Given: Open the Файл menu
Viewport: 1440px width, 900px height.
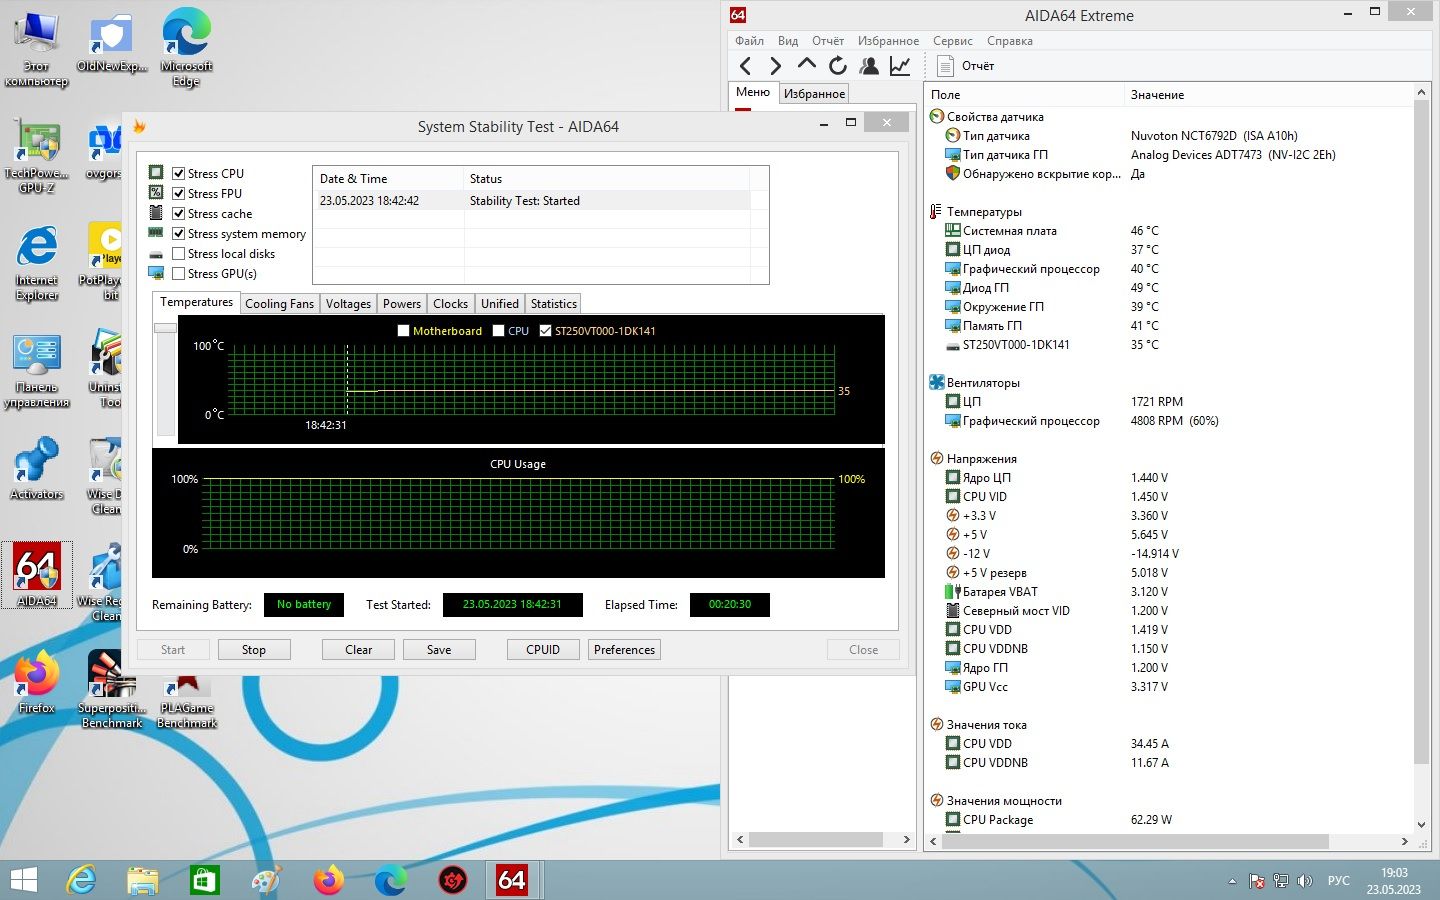Looking at the screenshot, I should click(x=749, y=41).
